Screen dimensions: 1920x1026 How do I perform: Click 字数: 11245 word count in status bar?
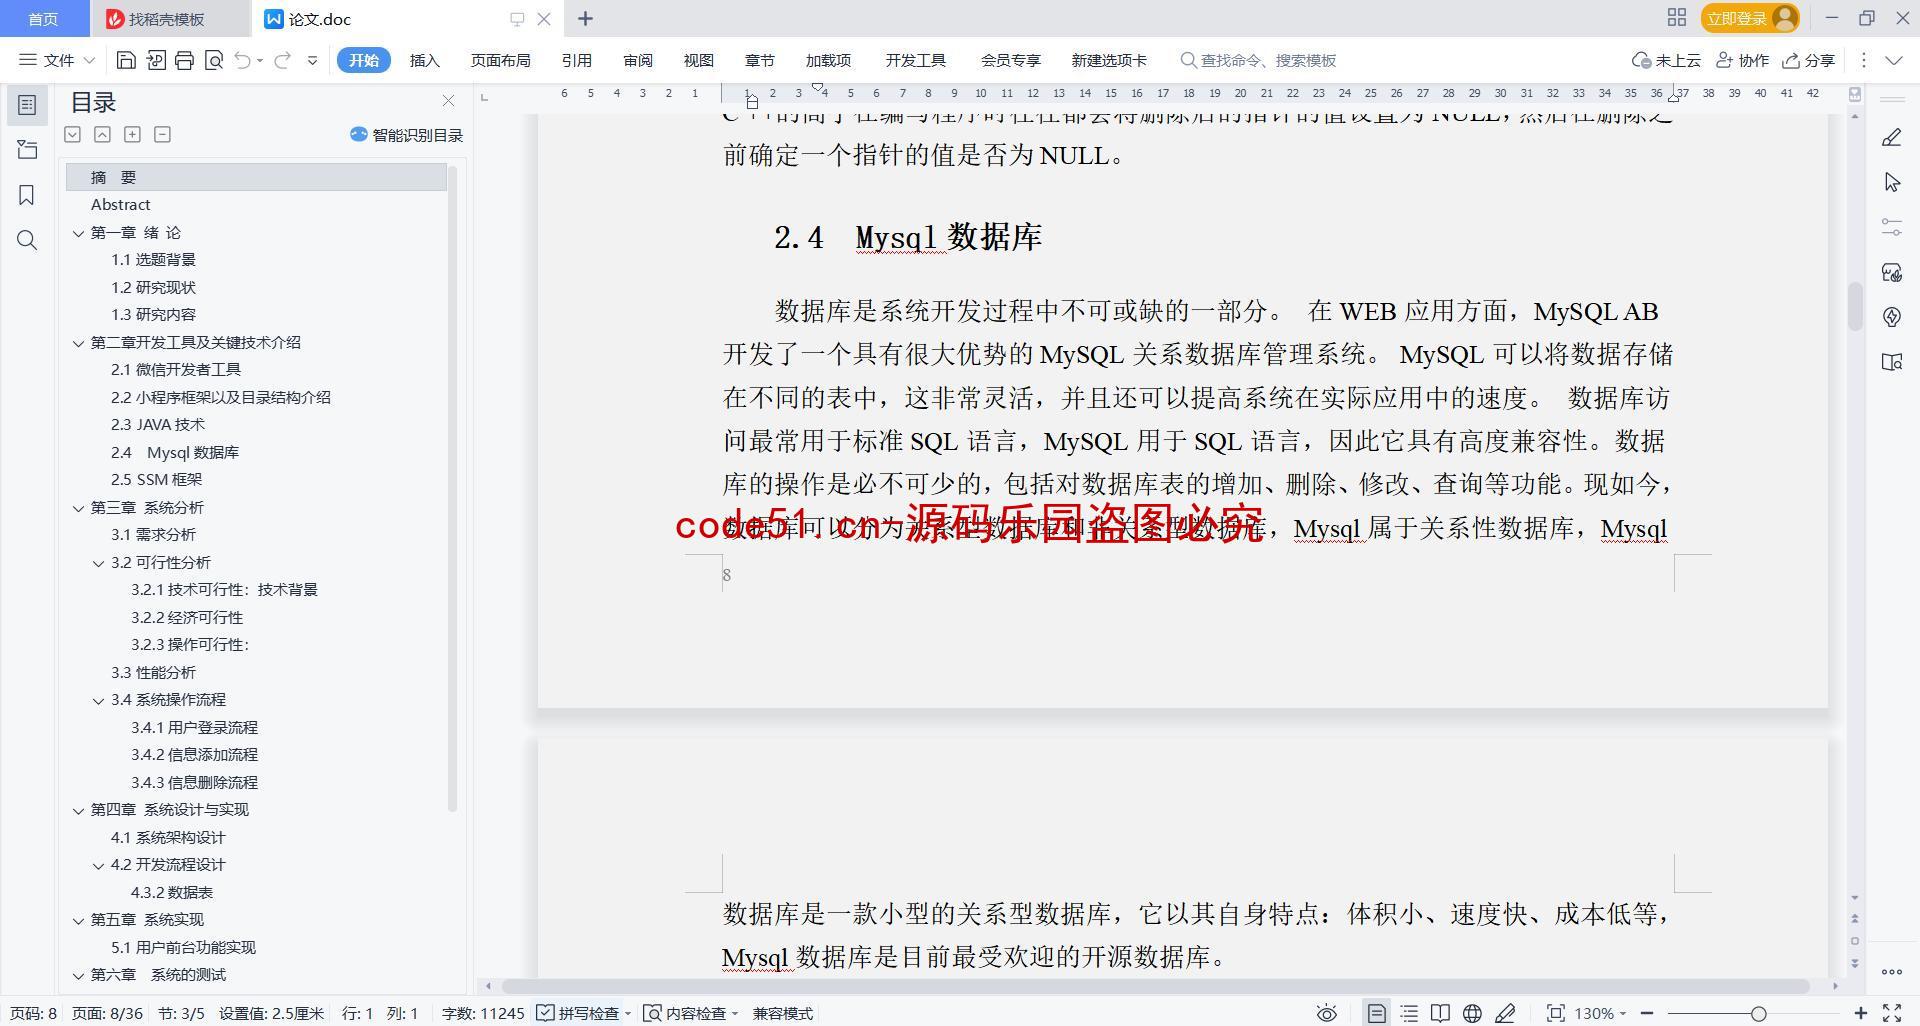[483, 1013]
